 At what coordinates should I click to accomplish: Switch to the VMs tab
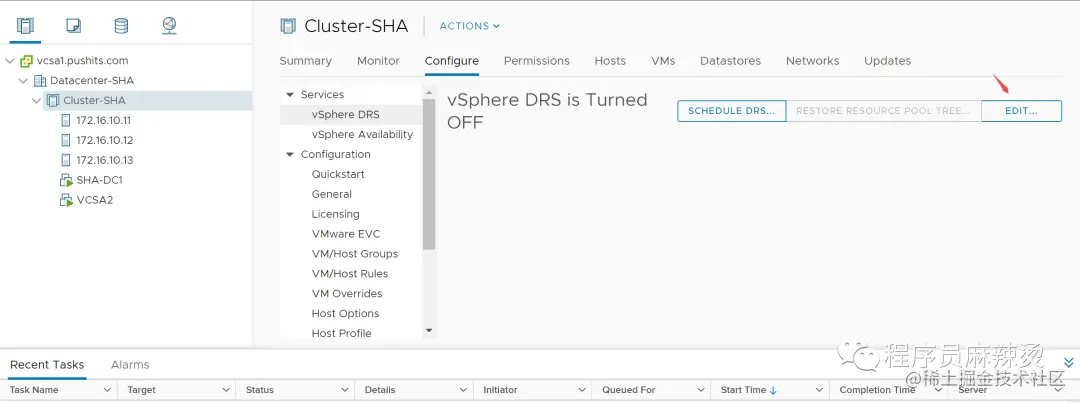pyautogui.click(x=663, y=61)
